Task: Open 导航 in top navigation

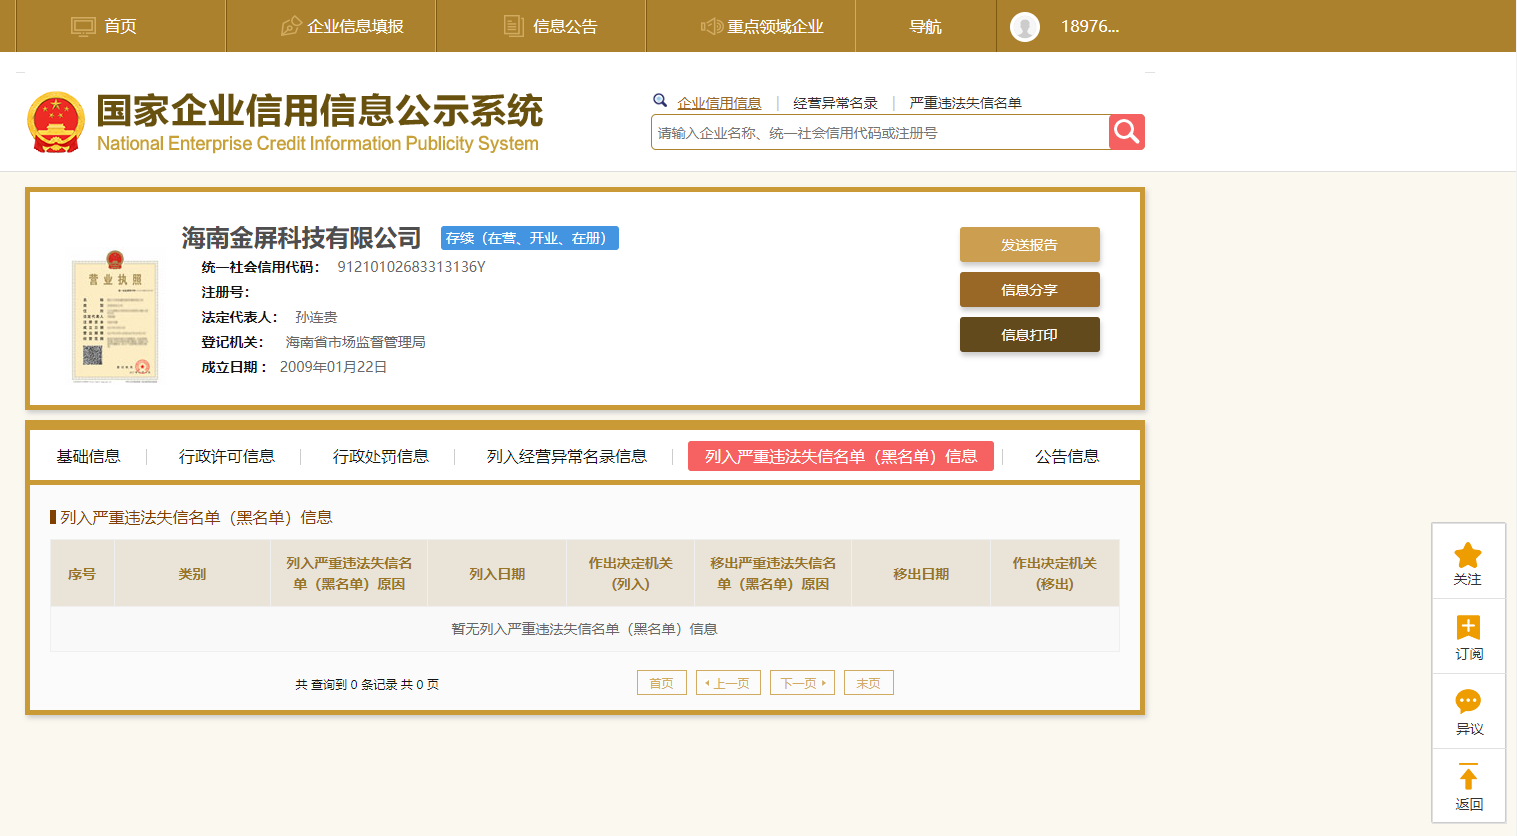Action: click(x=926, y=26)
